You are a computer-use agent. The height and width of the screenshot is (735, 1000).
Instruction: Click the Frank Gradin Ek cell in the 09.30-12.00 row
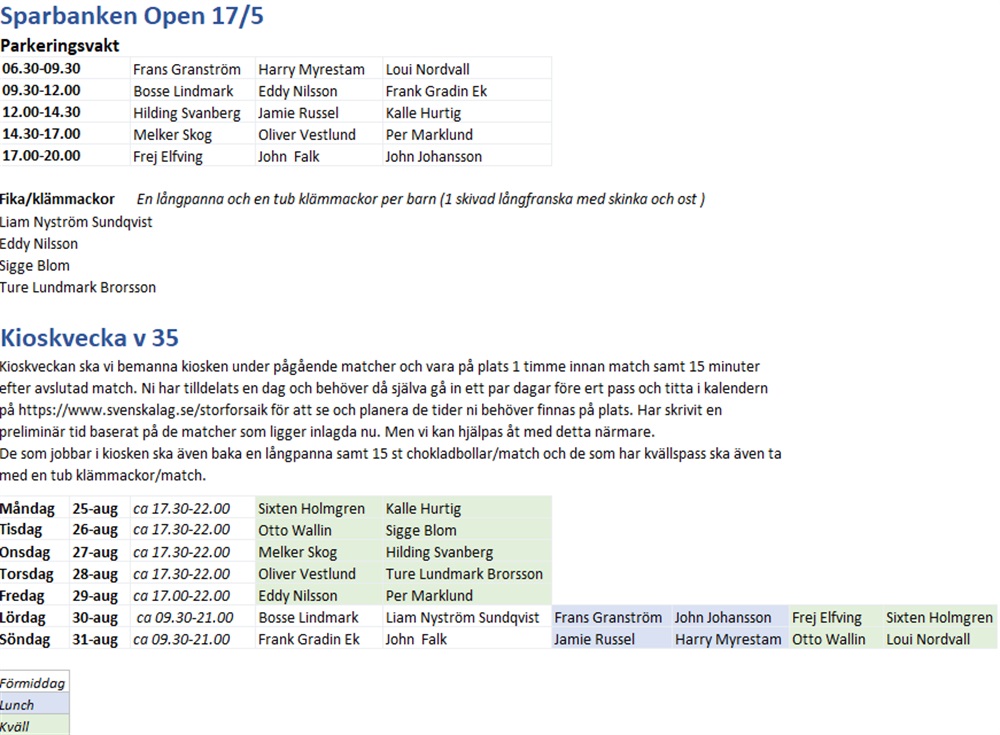(436, 91)
